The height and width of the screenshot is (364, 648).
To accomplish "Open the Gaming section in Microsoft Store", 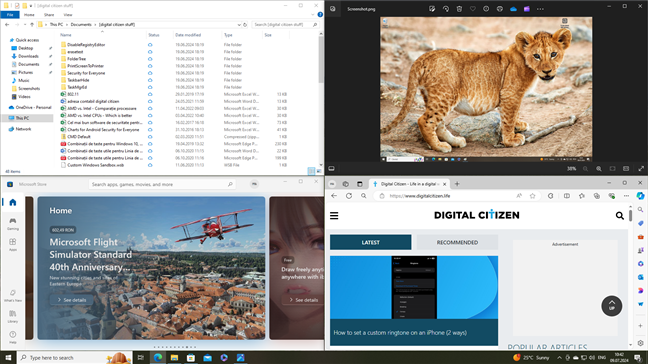I will tap(13, 224).
